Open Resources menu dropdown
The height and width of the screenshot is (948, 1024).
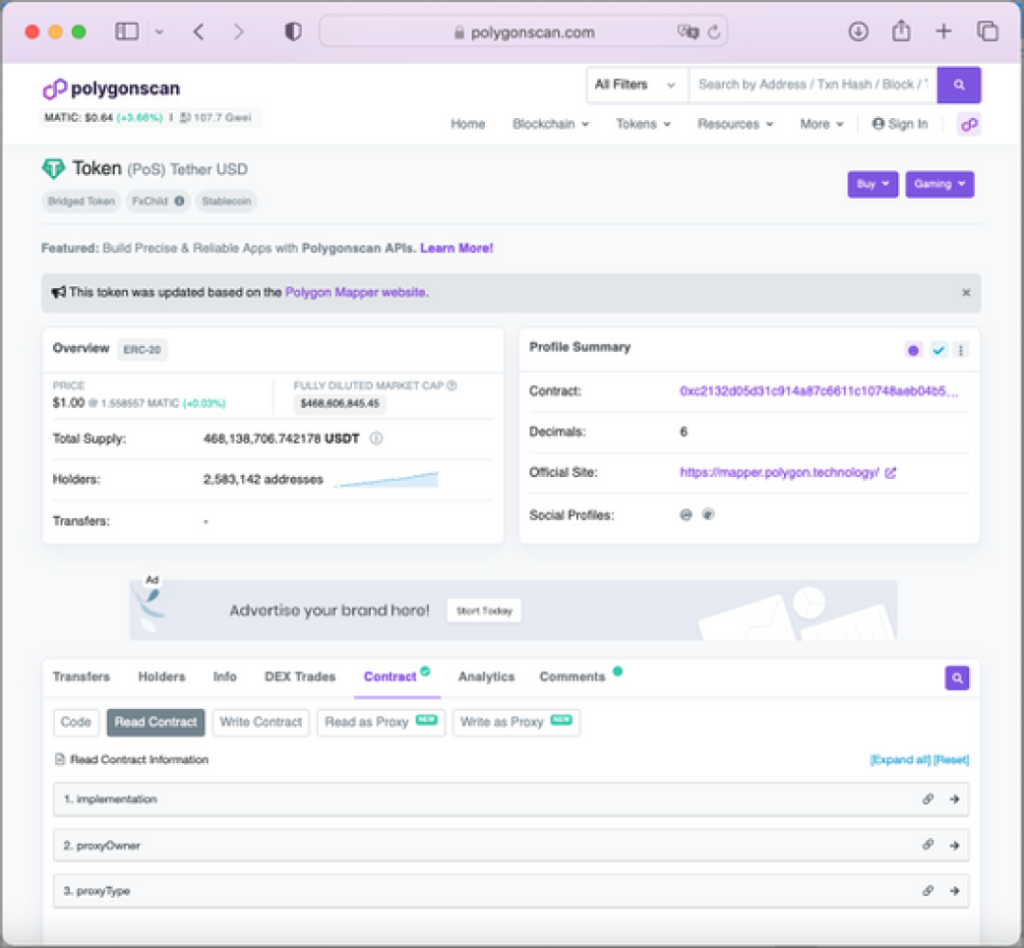point(735,124)
